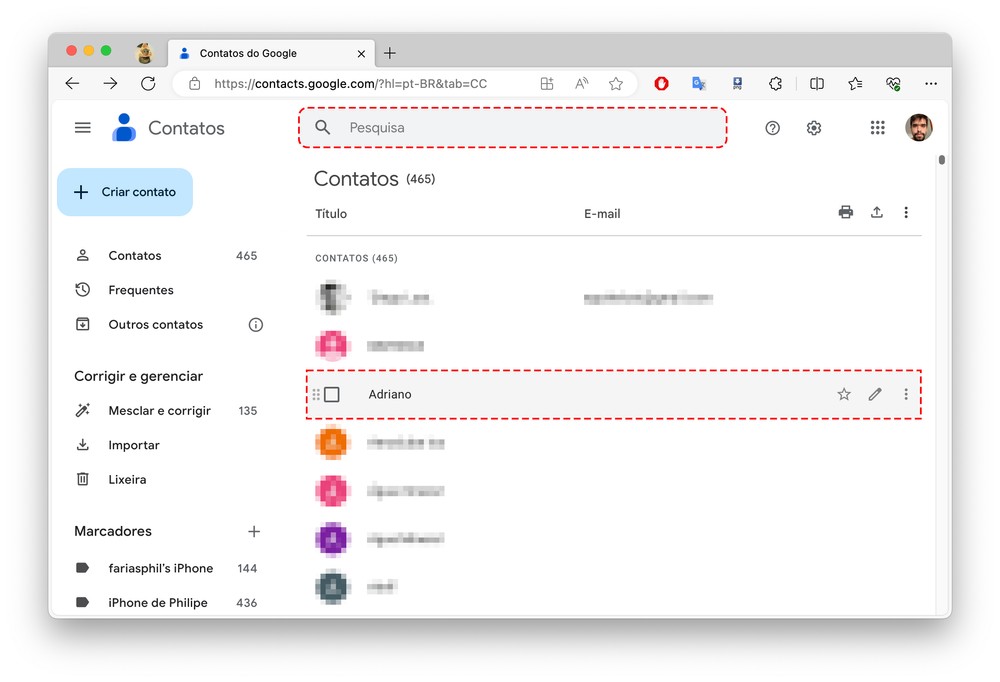Show info about Outros contatos
Viewport: 1000px width, 682px height.
[256, 325]
